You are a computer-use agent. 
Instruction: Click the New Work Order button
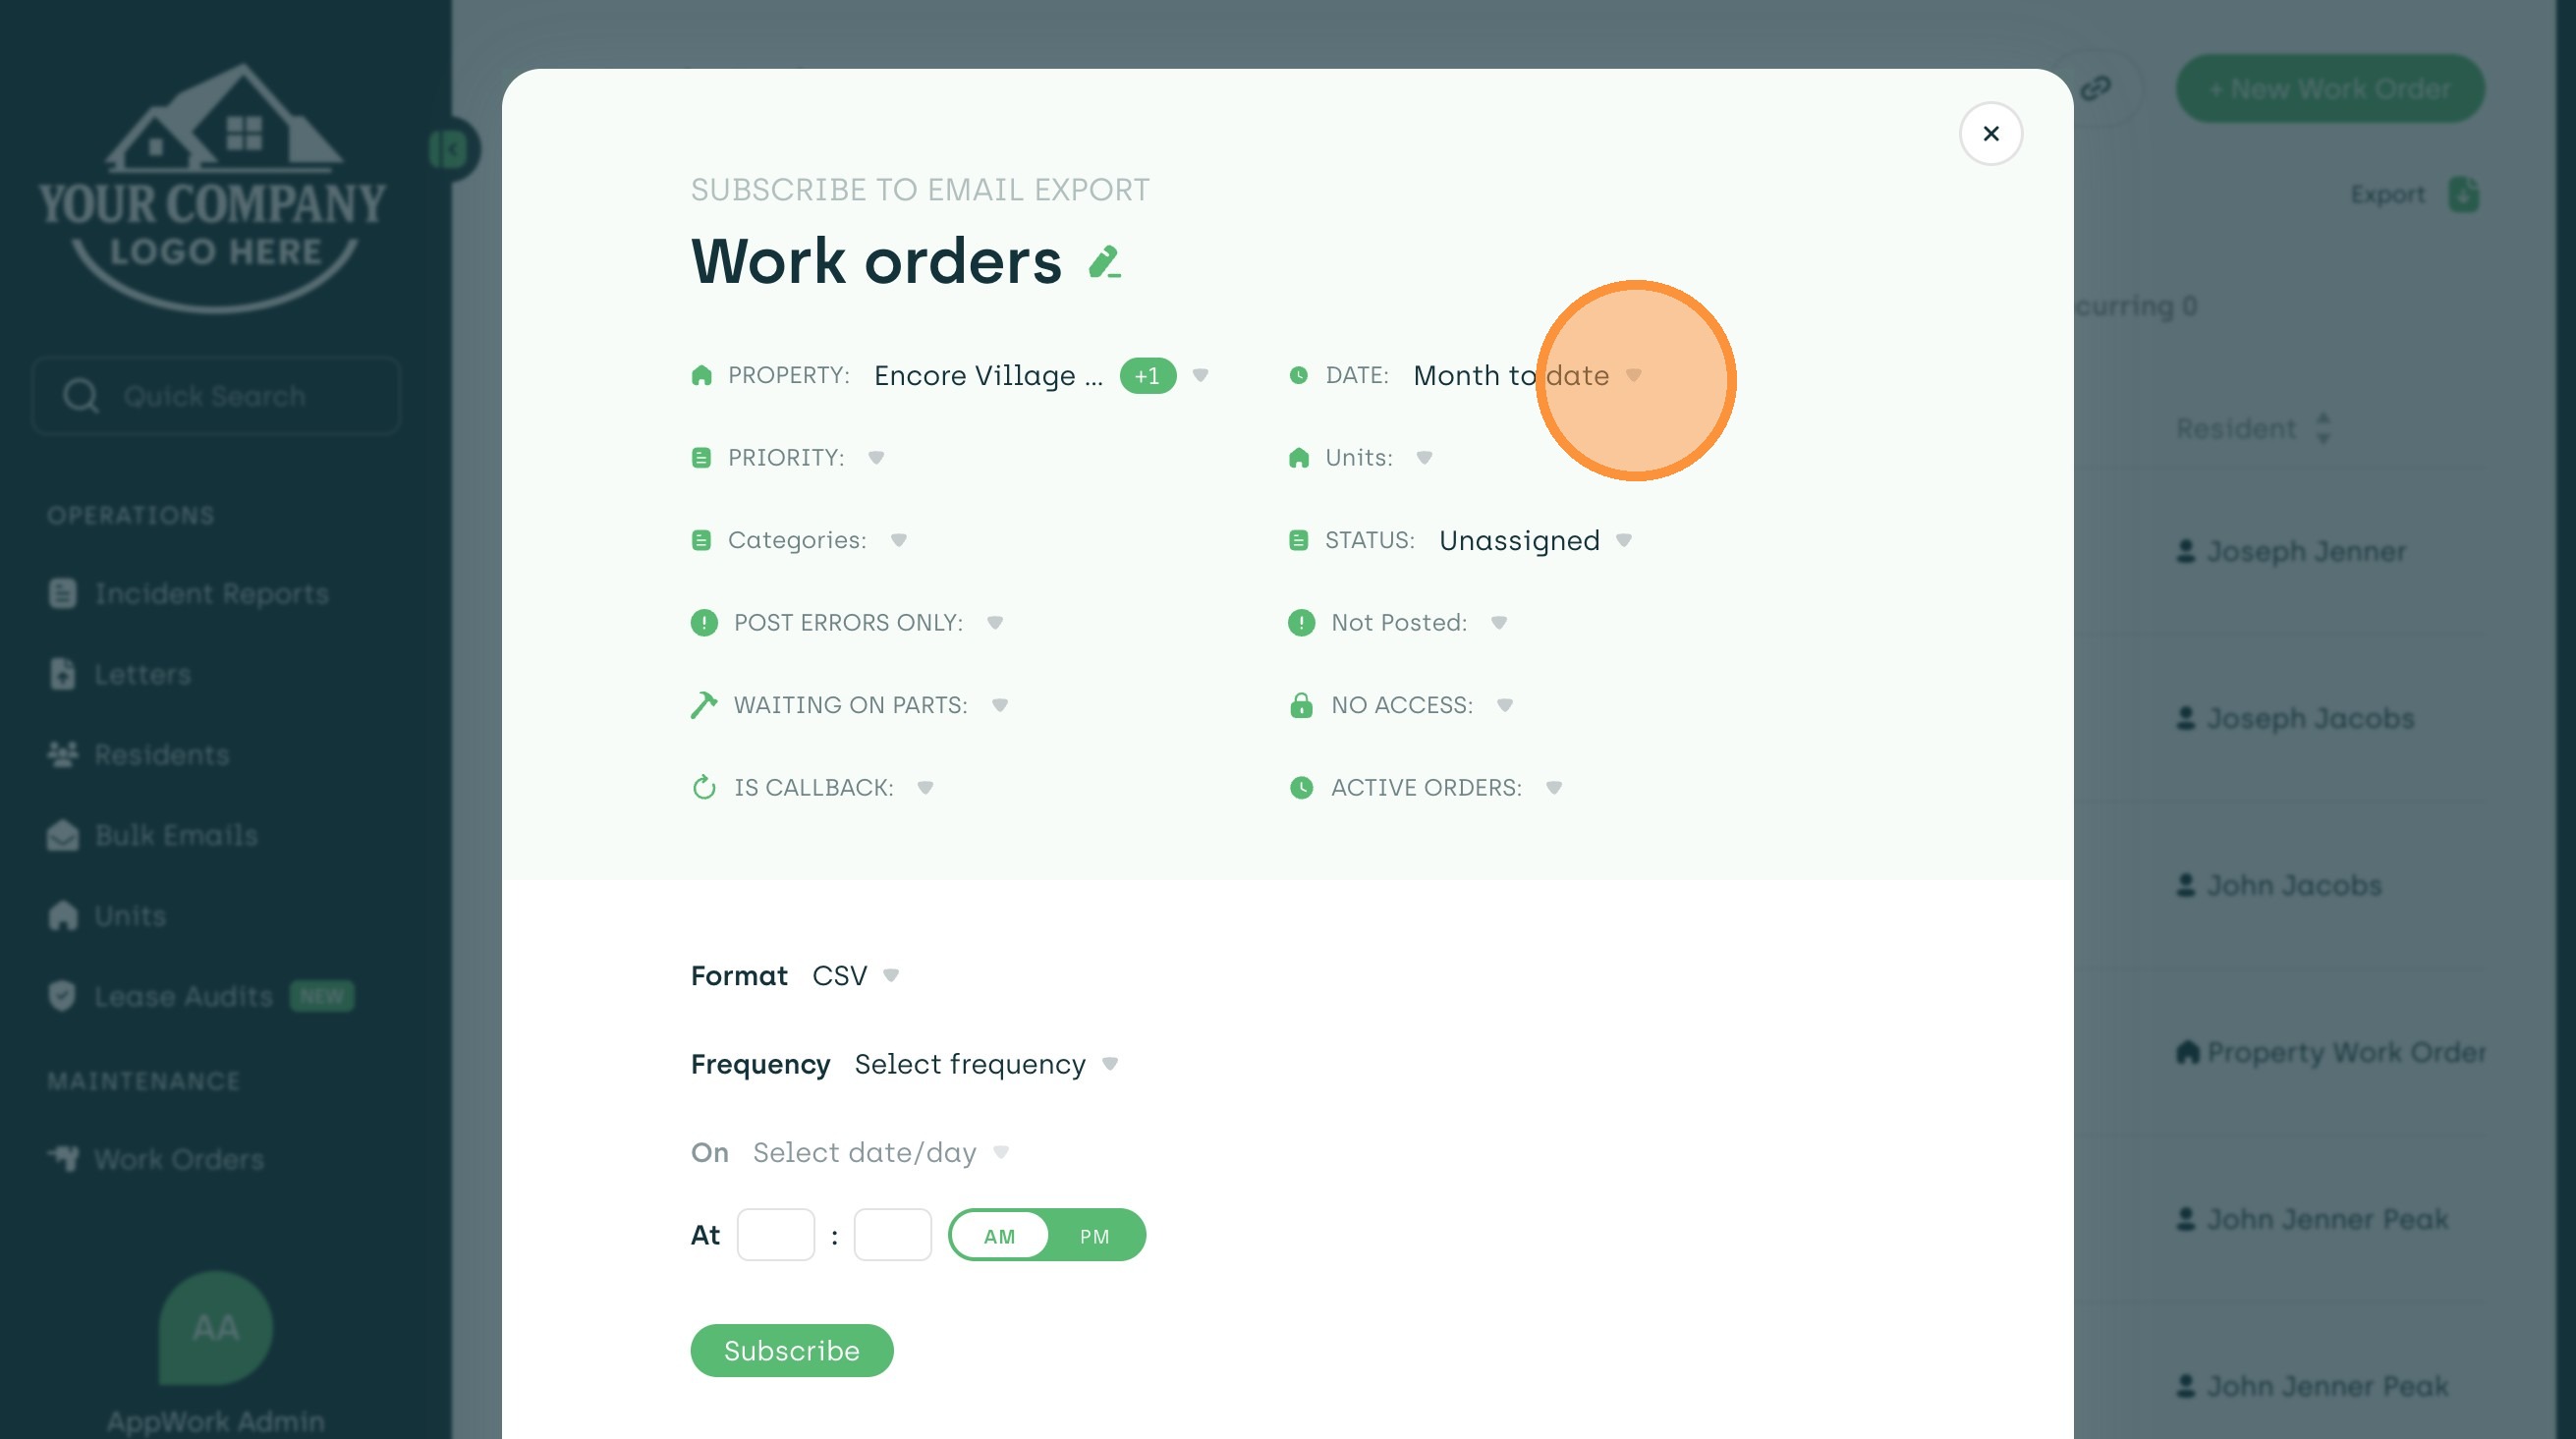(x=2329, y=89)
